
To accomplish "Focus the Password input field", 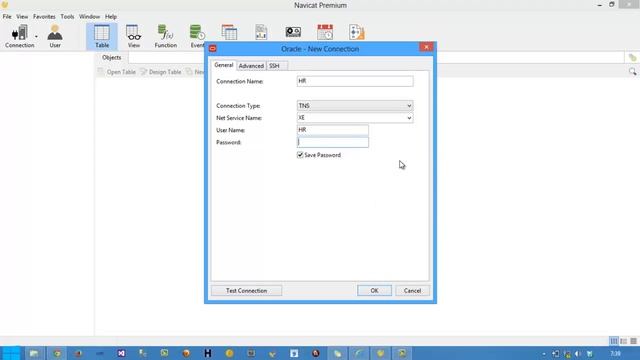I will 333,142.
